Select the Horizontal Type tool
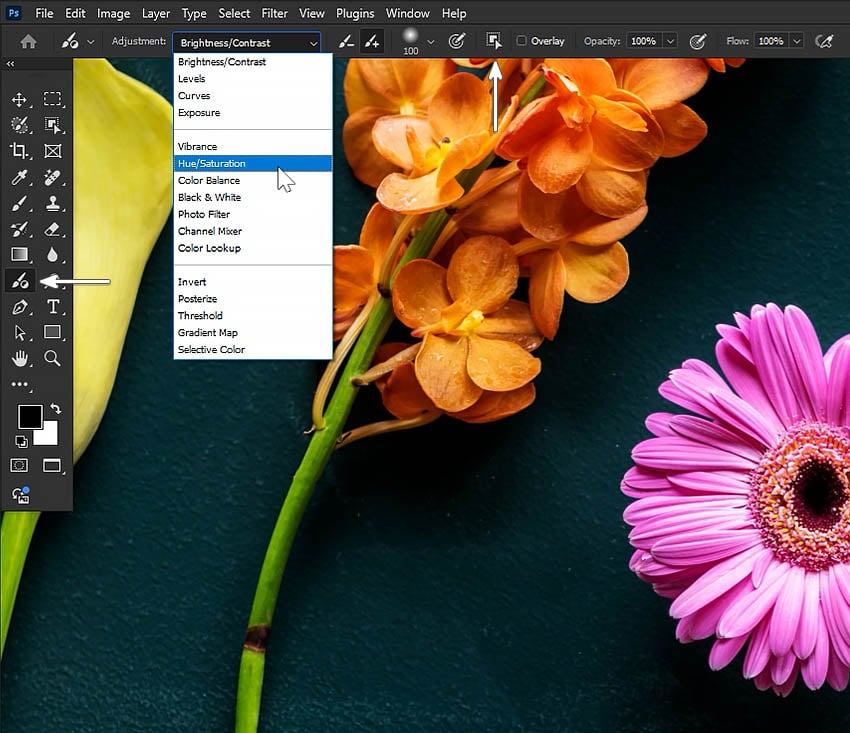This screenshot has height=733, width=850. coord(53,307)
